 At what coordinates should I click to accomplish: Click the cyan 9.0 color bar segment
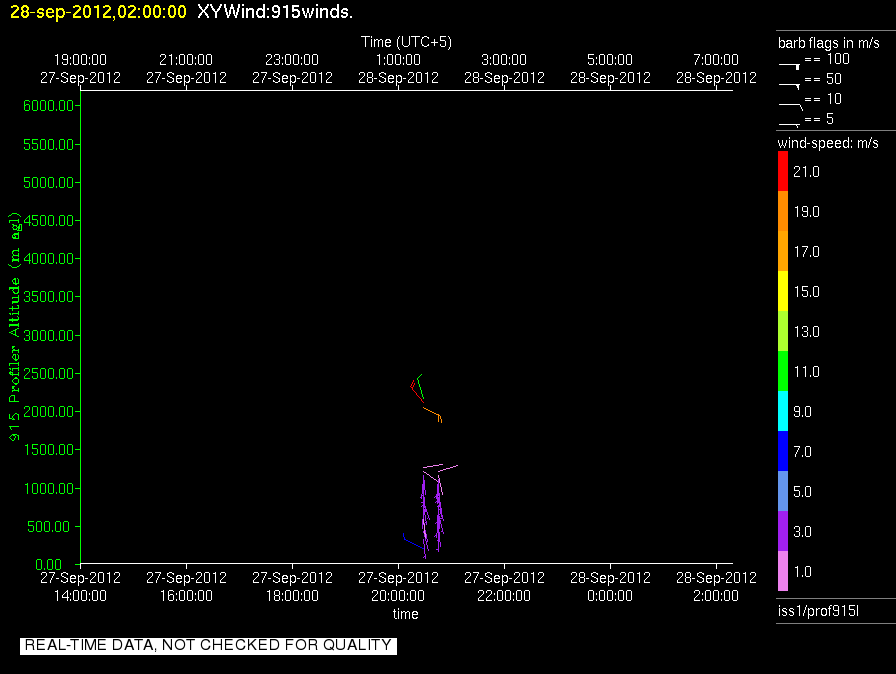coord(783,411)
